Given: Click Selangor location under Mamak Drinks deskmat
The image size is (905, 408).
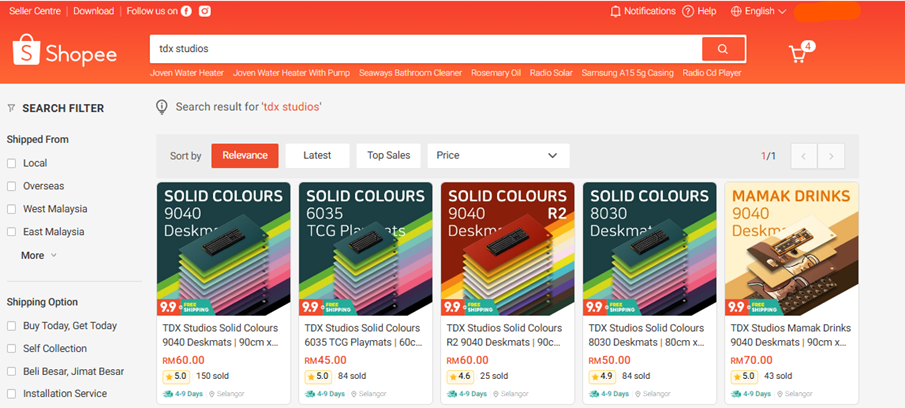Looking at the screenshot, I should (x=795, y=394).
